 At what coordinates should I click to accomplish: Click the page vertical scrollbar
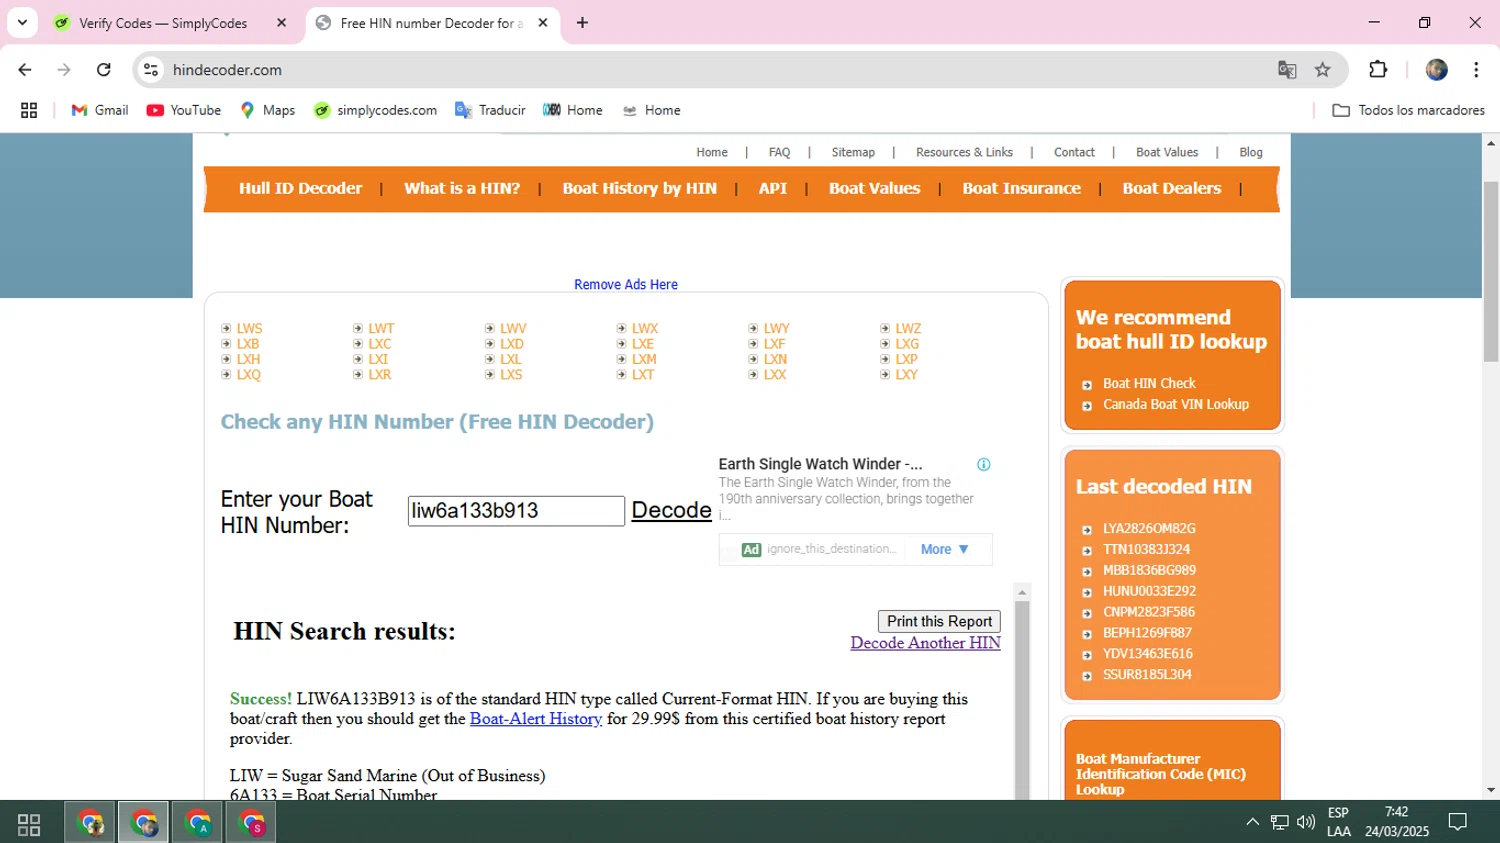tap(1491, 270)
